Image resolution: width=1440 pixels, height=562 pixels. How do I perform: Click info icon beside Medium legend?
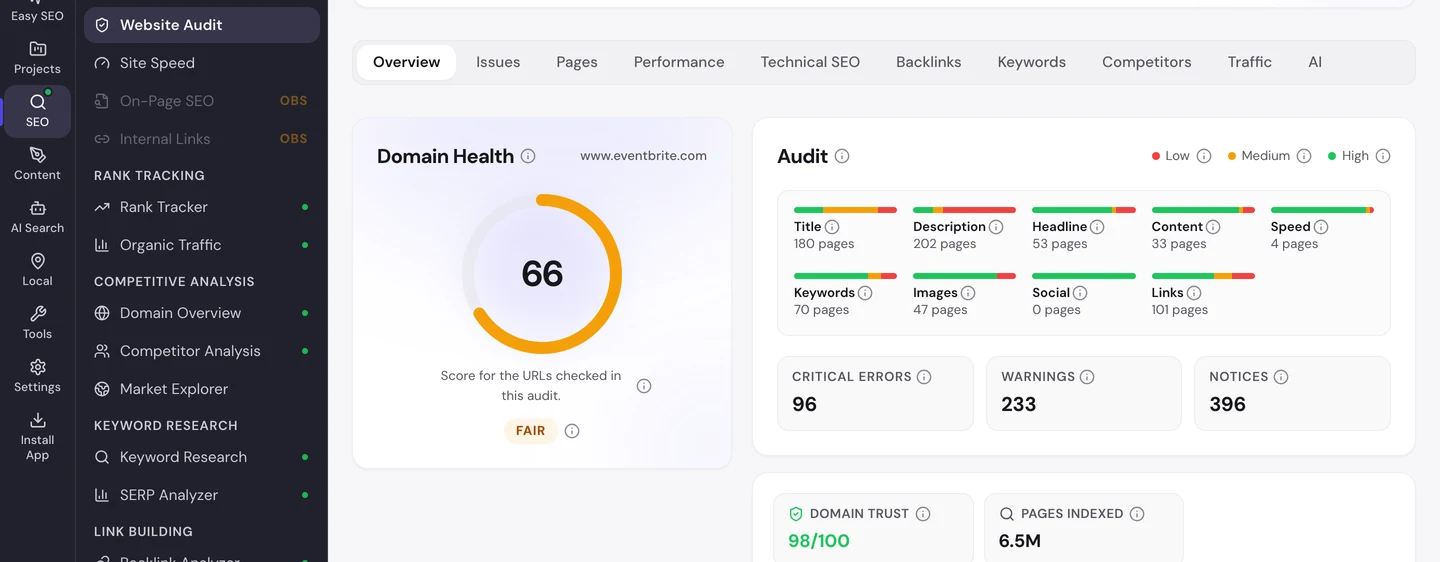click(x=1304, y=156)
